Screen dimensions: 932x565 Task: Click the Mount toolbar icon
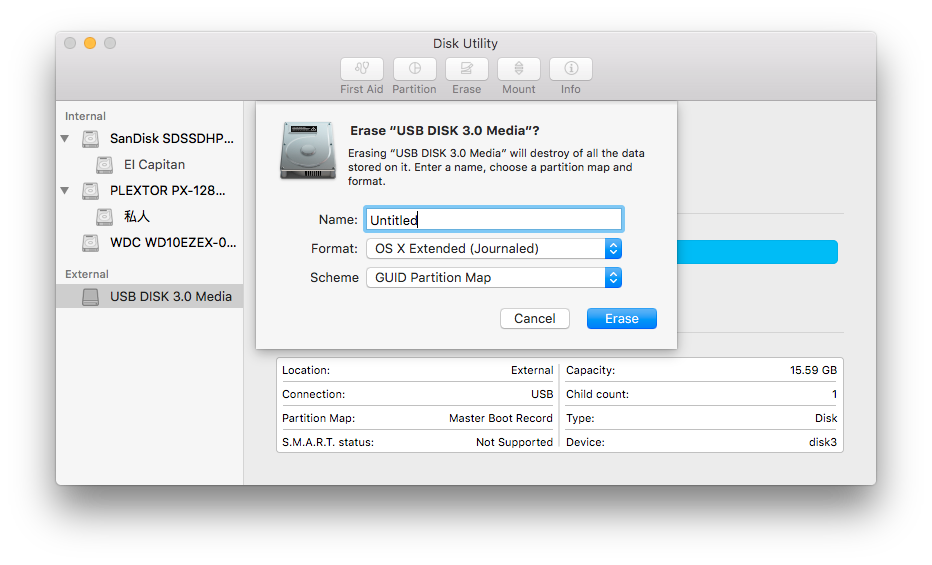tap(519, 69)
